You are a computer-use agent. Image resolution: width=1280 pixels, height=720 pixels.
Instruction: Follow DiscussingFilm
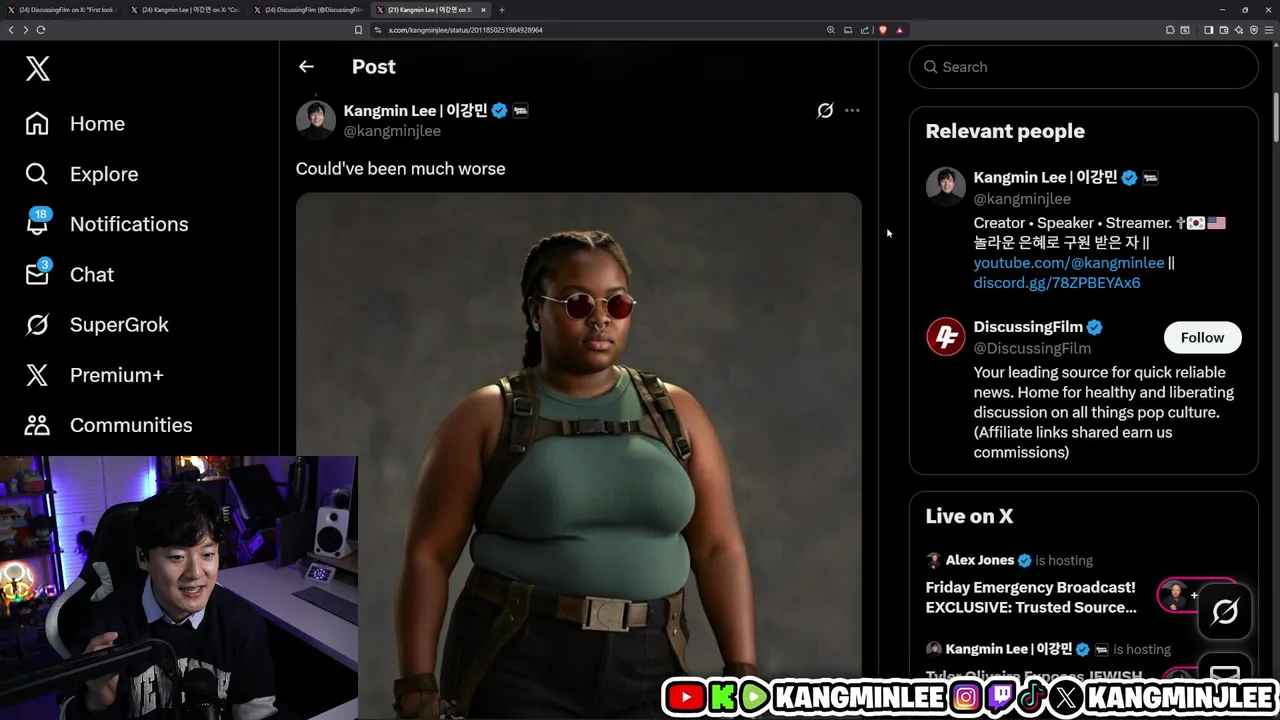point(1202,338)
